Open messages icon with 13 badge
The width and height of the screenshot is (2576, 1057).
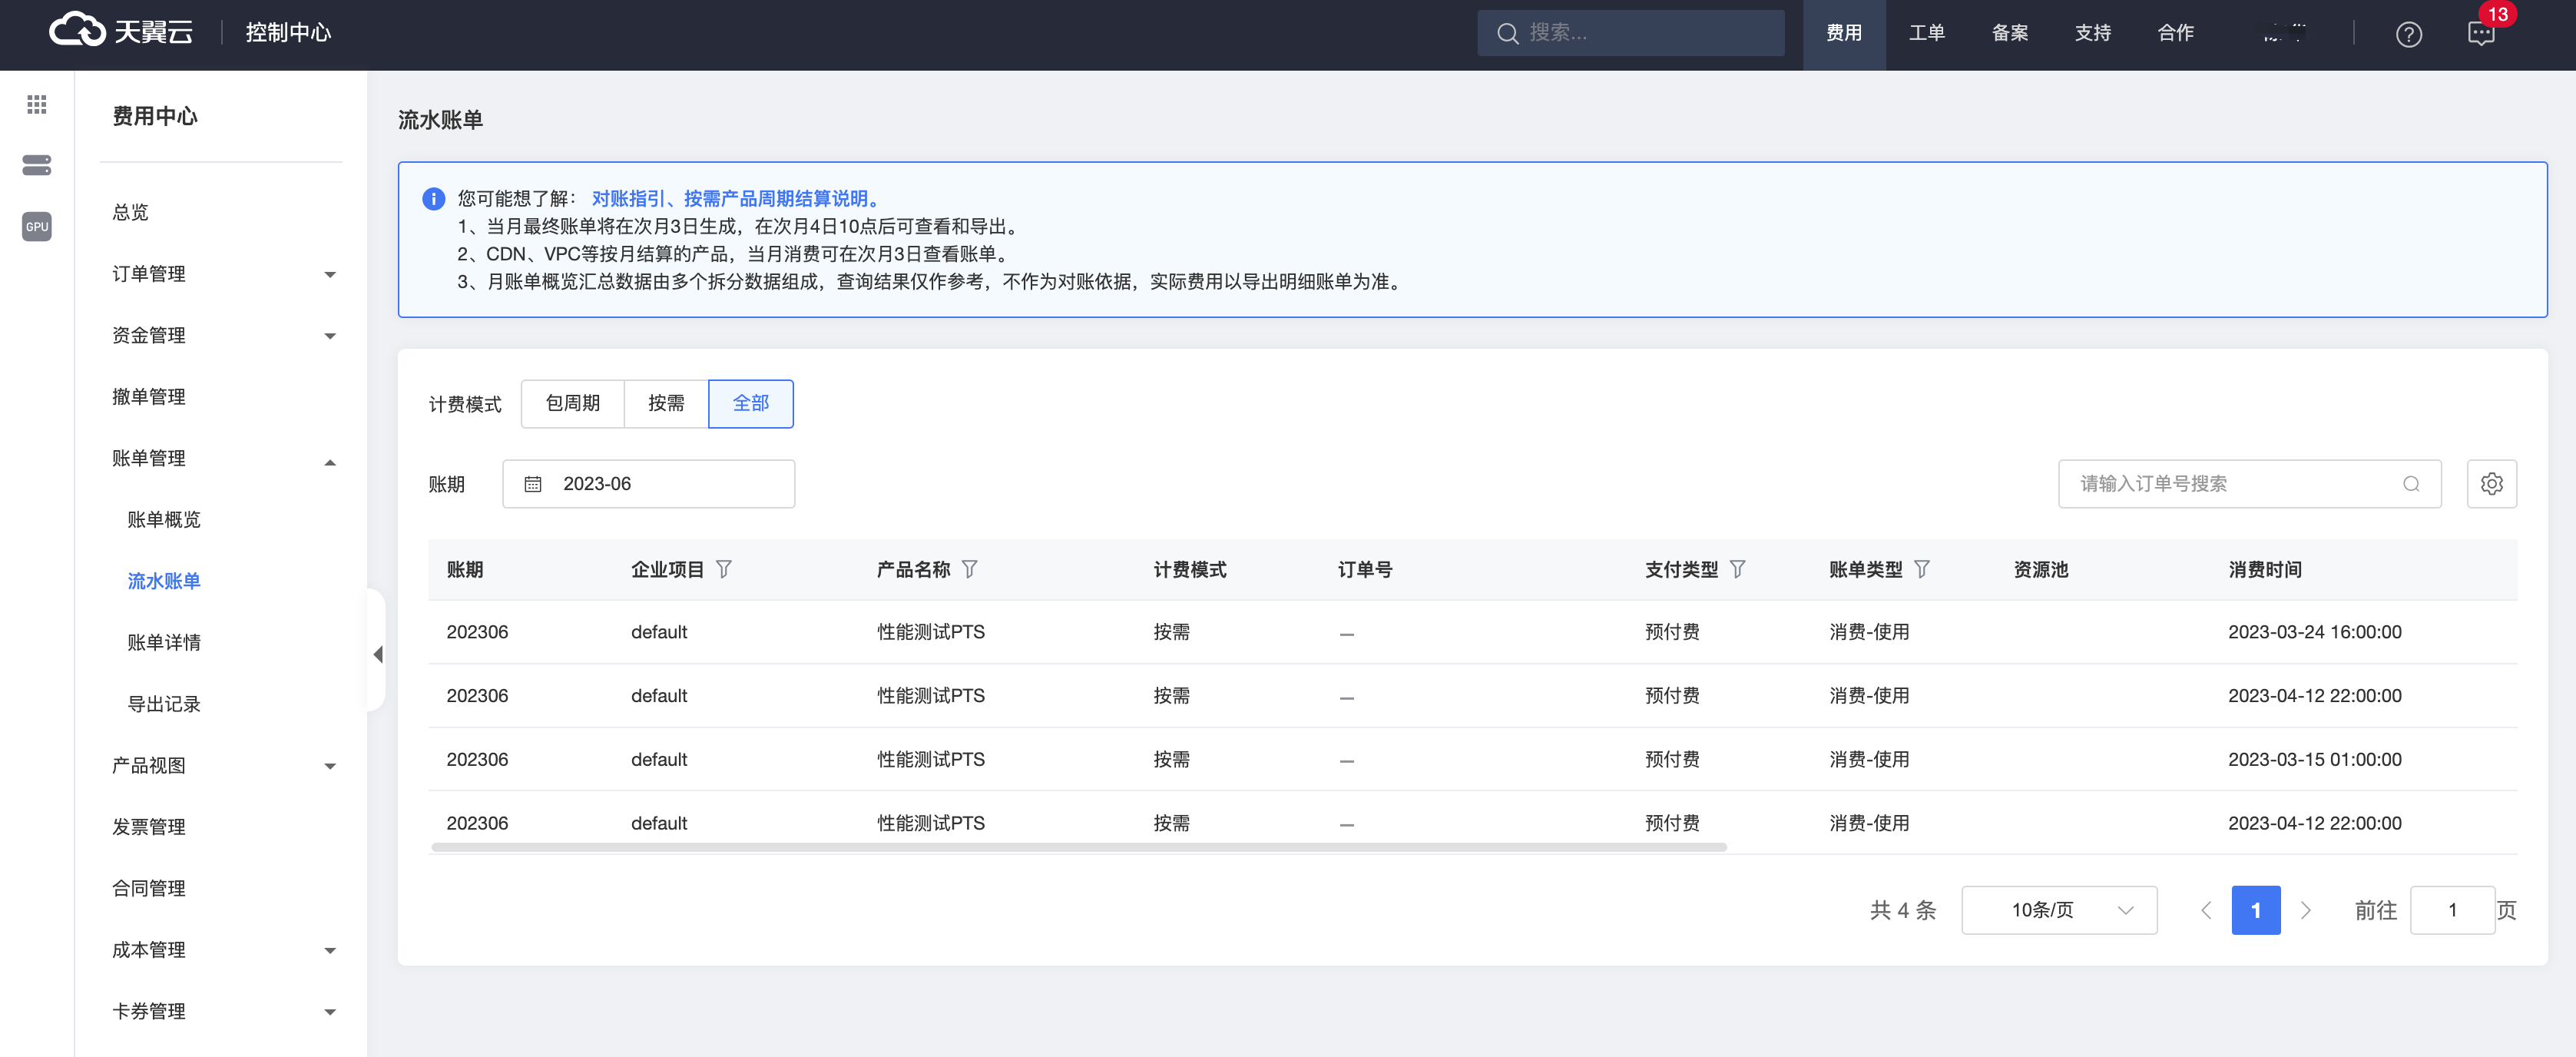tap(2480, 35)
